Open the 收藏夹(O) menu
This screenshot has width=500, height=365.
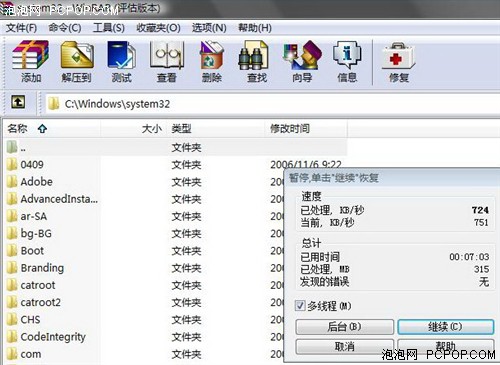coord(158,28)
